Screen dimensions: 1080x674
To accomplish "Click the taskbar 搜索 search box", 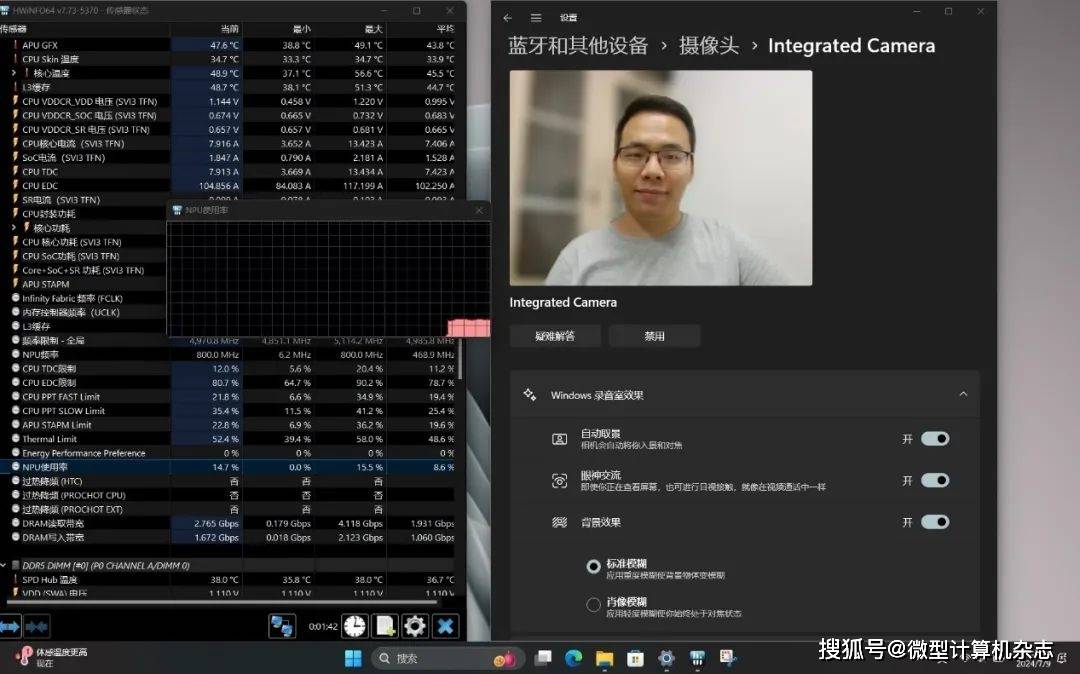I will pyautogui.click(x=448, y=659).
